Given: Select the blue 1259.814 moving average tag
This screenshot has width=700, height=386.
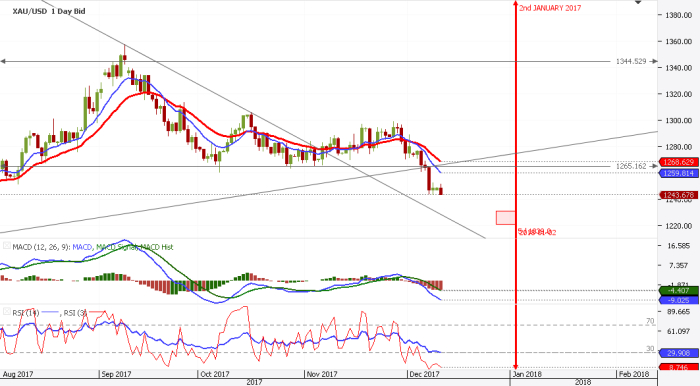Looking at the screenshot, I should coord(679,173).
